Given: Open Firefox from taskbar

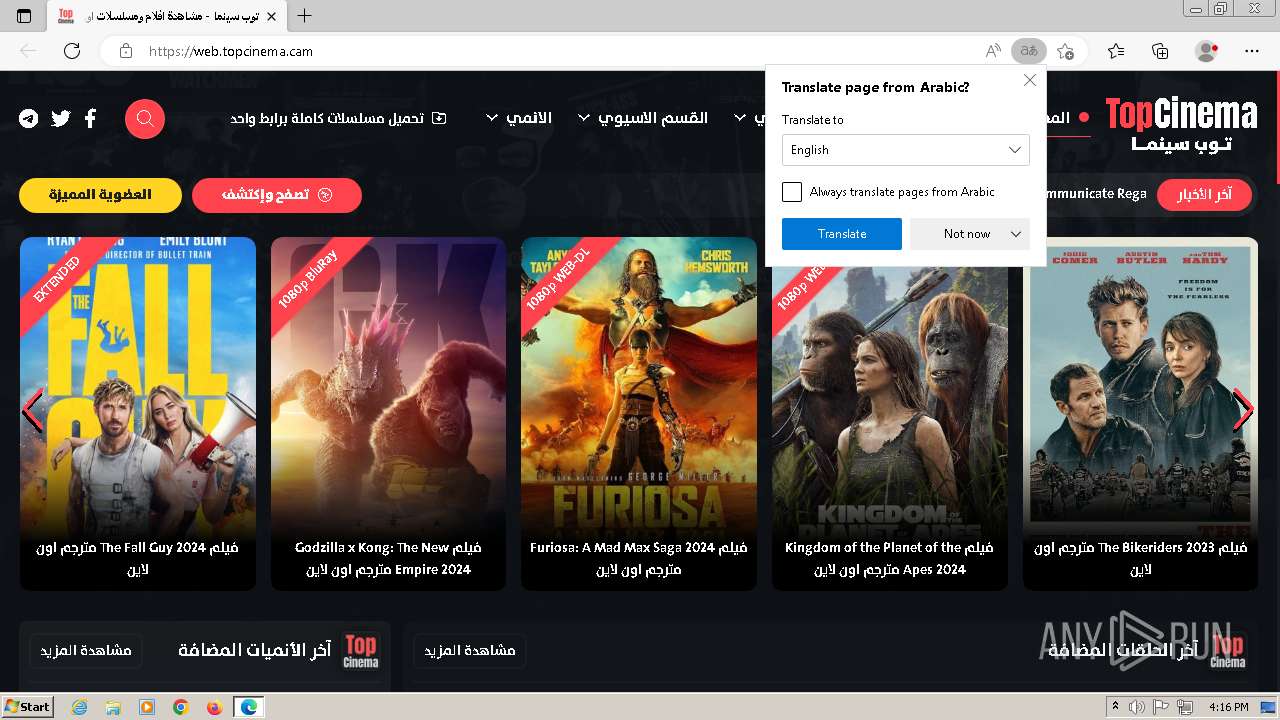Looking at the screenshot, I should (214, 707).
